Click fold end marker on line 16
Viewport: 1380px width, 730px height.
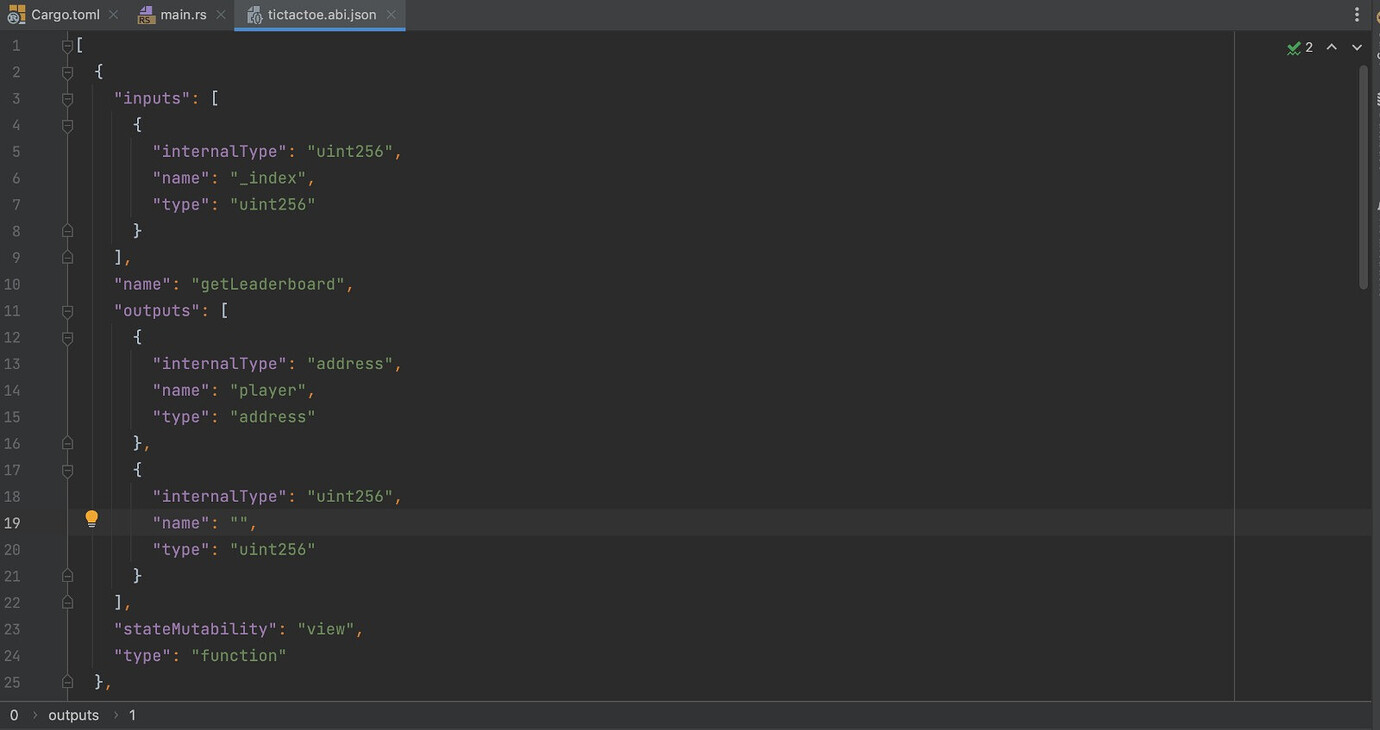(67, 443)
